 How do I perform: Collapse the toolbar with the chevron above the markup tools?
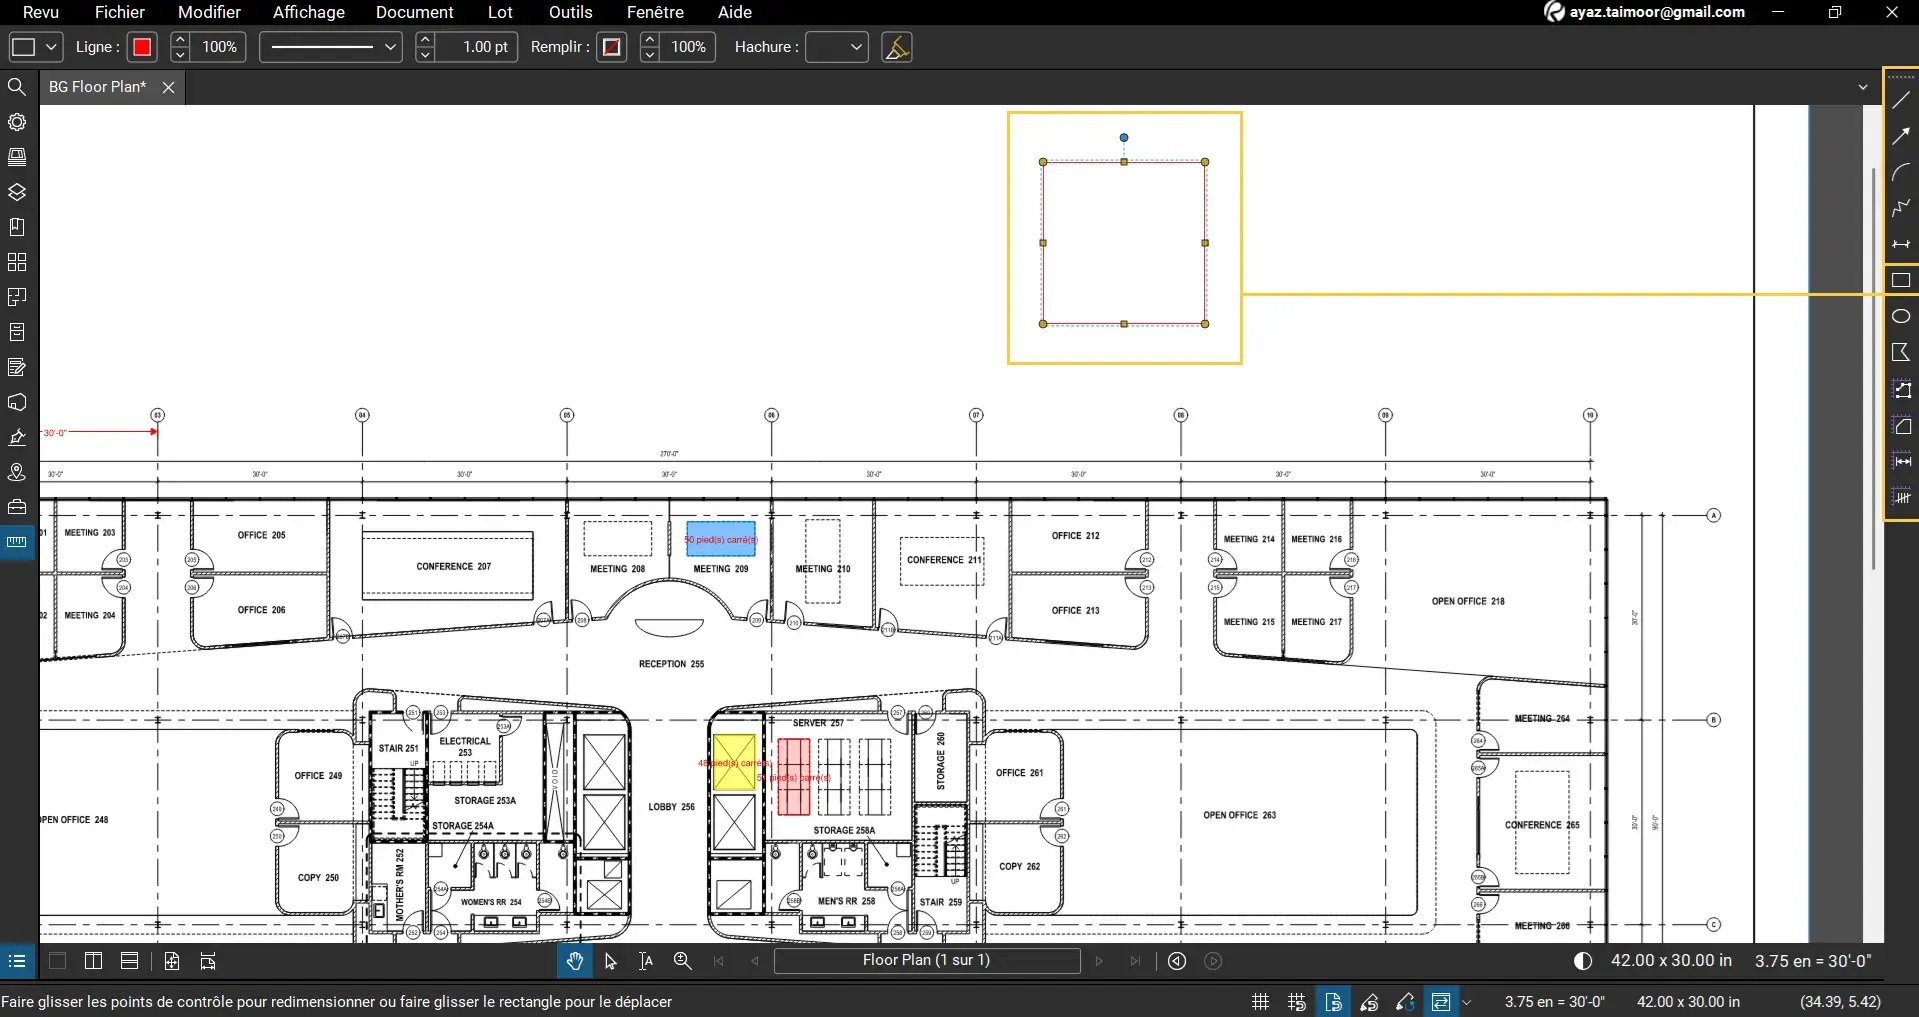pyautogui.click(x=1863, y=87)
